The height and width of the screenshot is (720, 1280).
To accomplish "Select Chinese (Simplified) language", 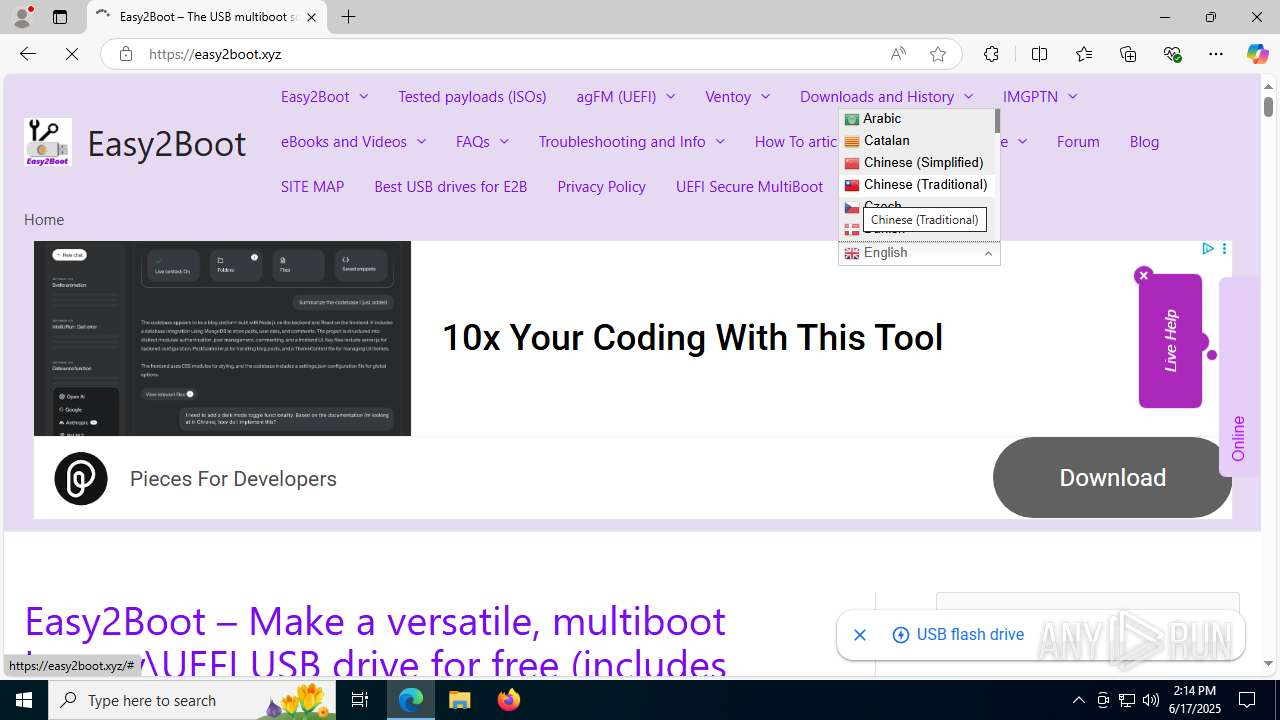I will pyautogui.click(x=916, y=163).
